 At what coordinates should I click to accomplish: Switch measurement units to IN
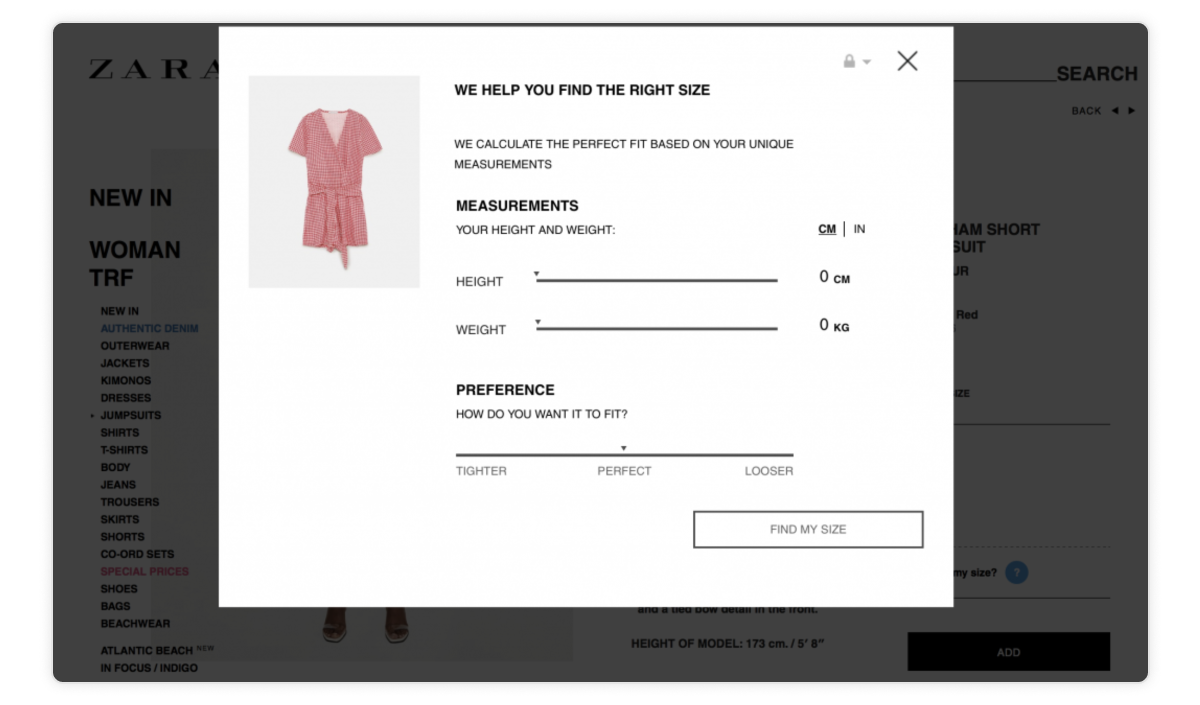point(857,228)
